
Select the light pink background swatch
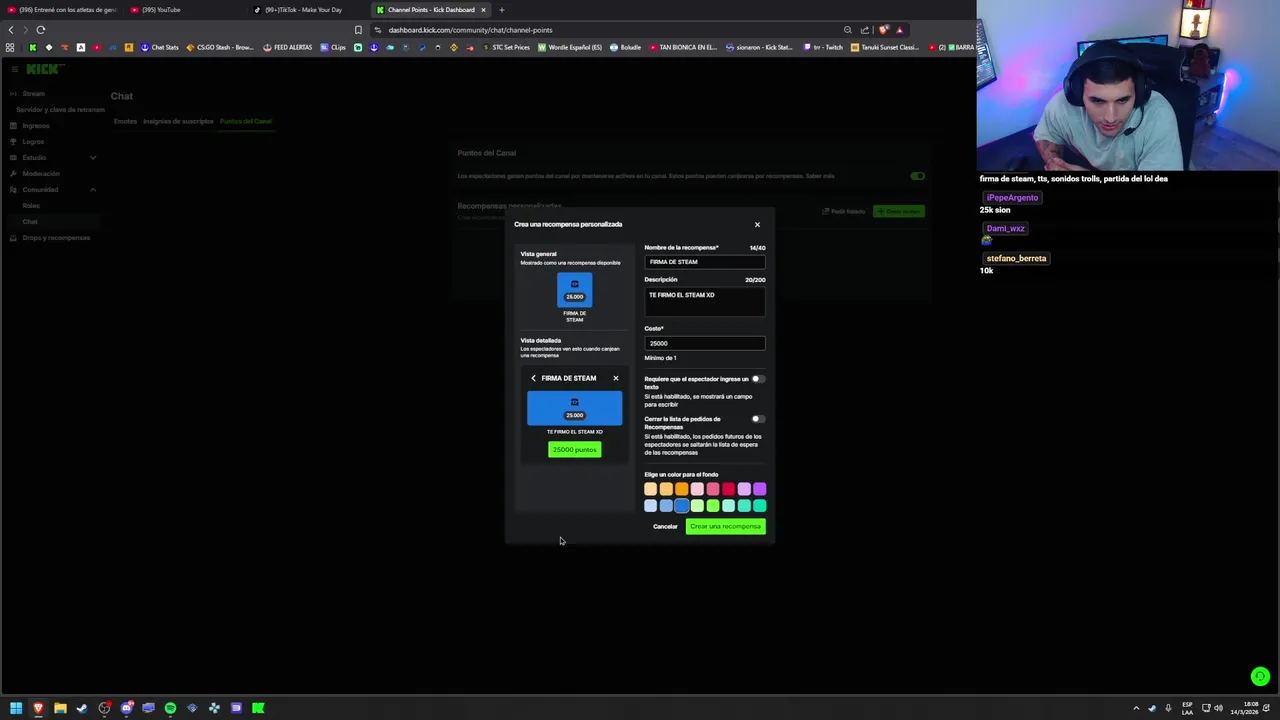(x=697, y=489)
